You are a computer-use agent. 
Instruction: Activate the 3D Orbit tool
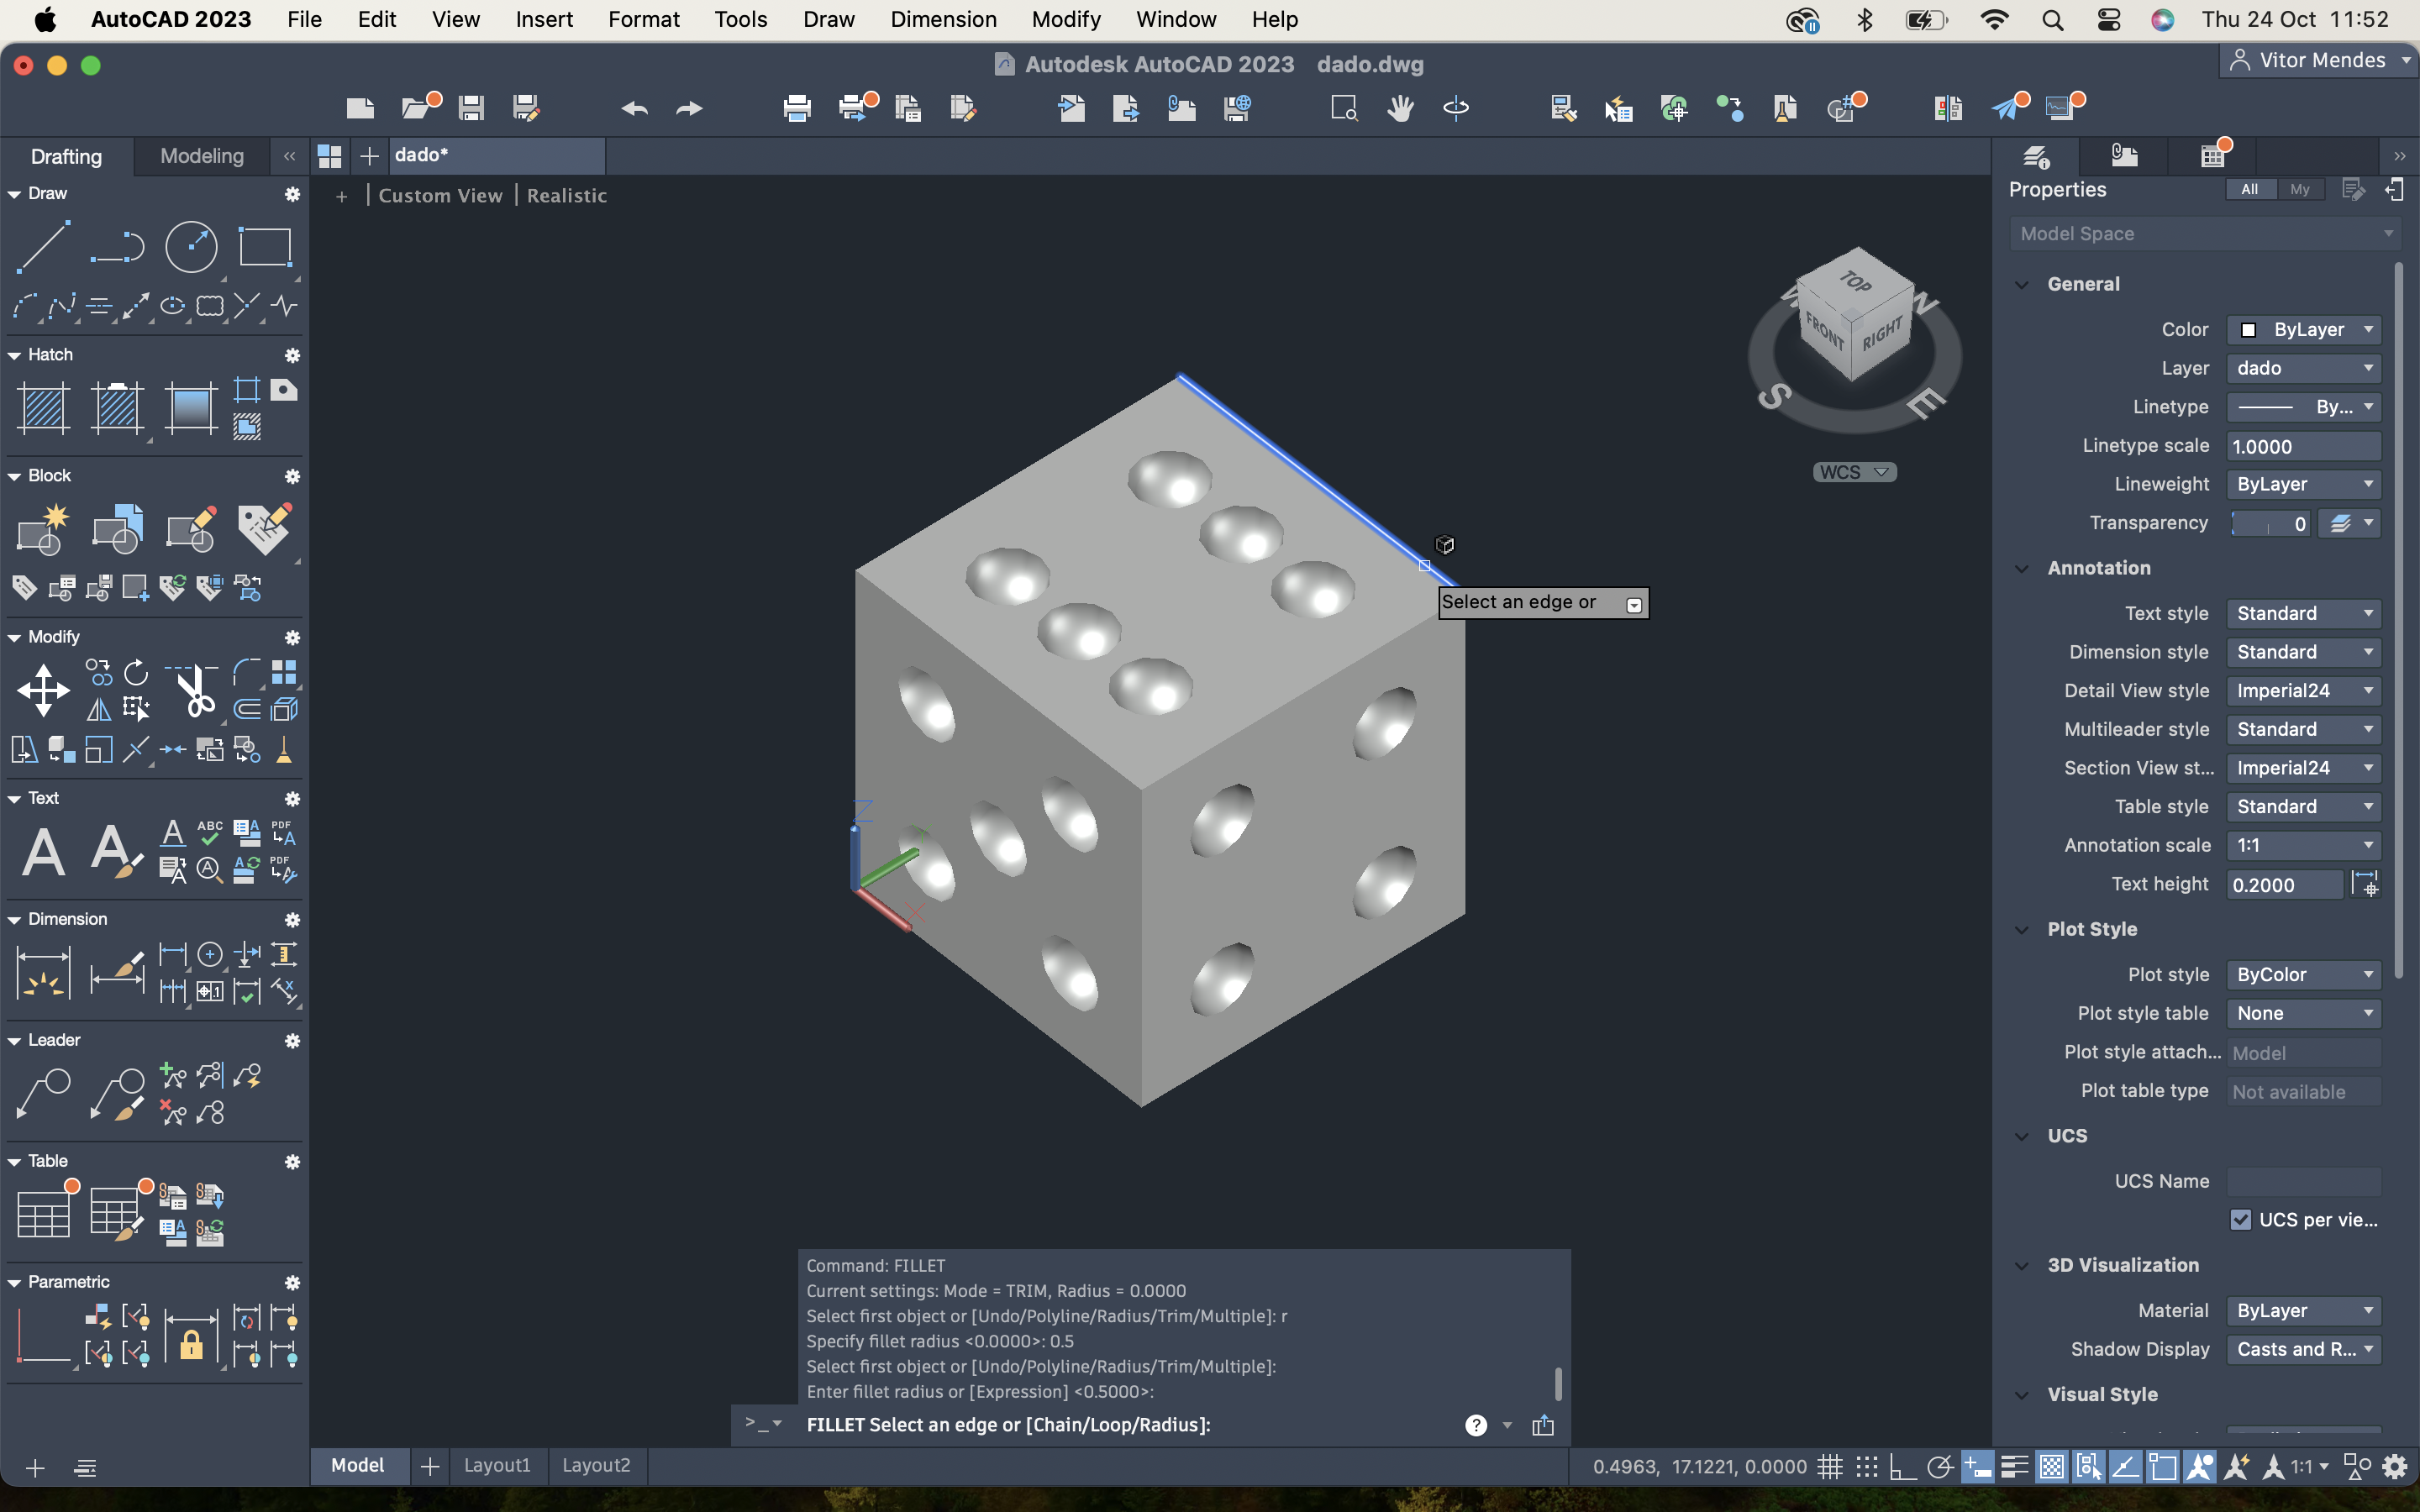[1456, 108]
